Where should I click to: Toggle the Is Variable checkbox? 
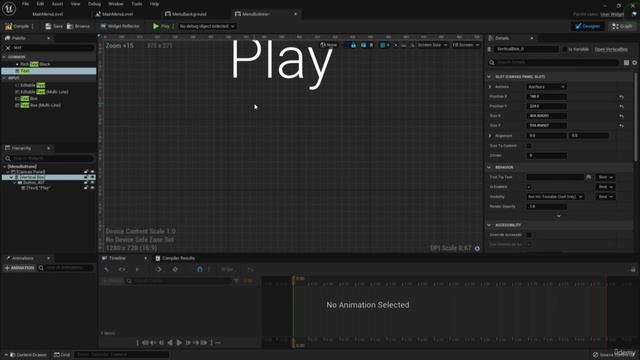click(x=564, y=49)
